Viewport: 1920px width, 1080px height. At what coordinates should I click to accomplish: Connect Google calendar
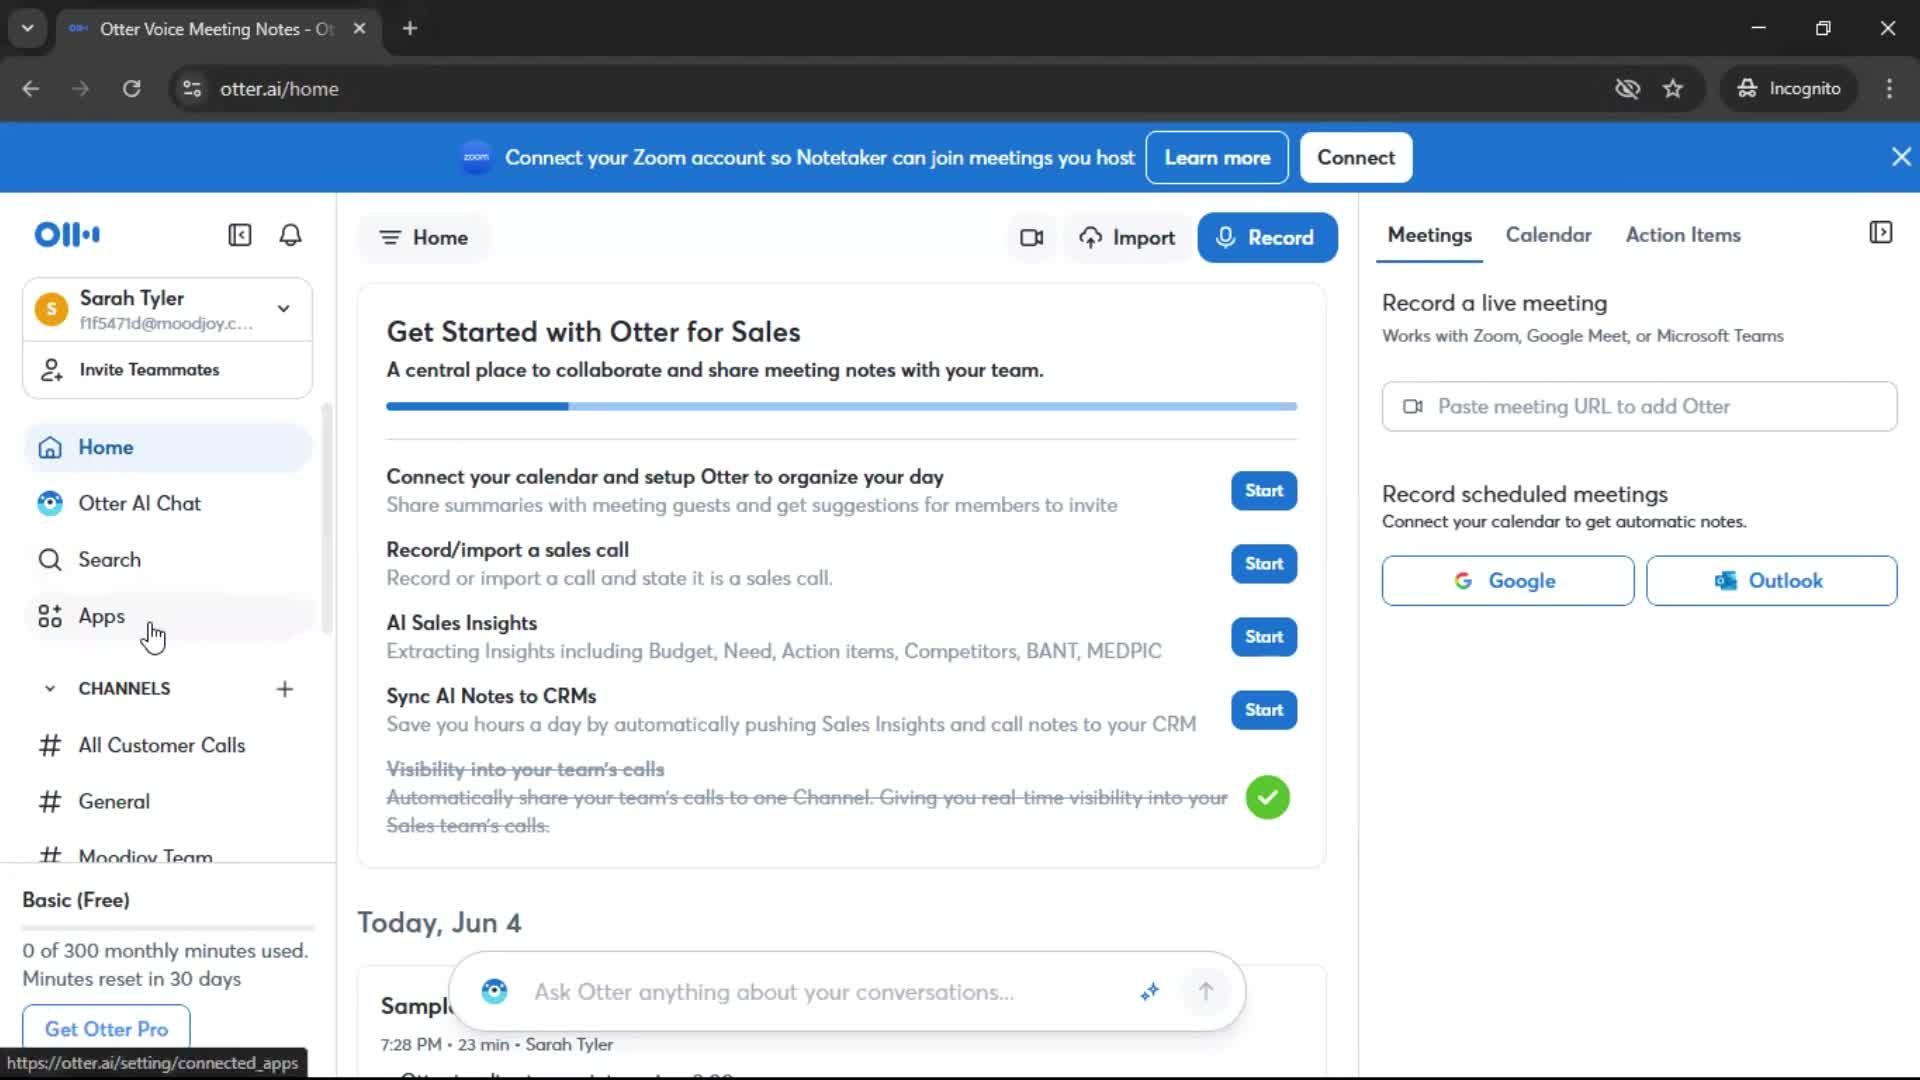tap(1507, 581)
